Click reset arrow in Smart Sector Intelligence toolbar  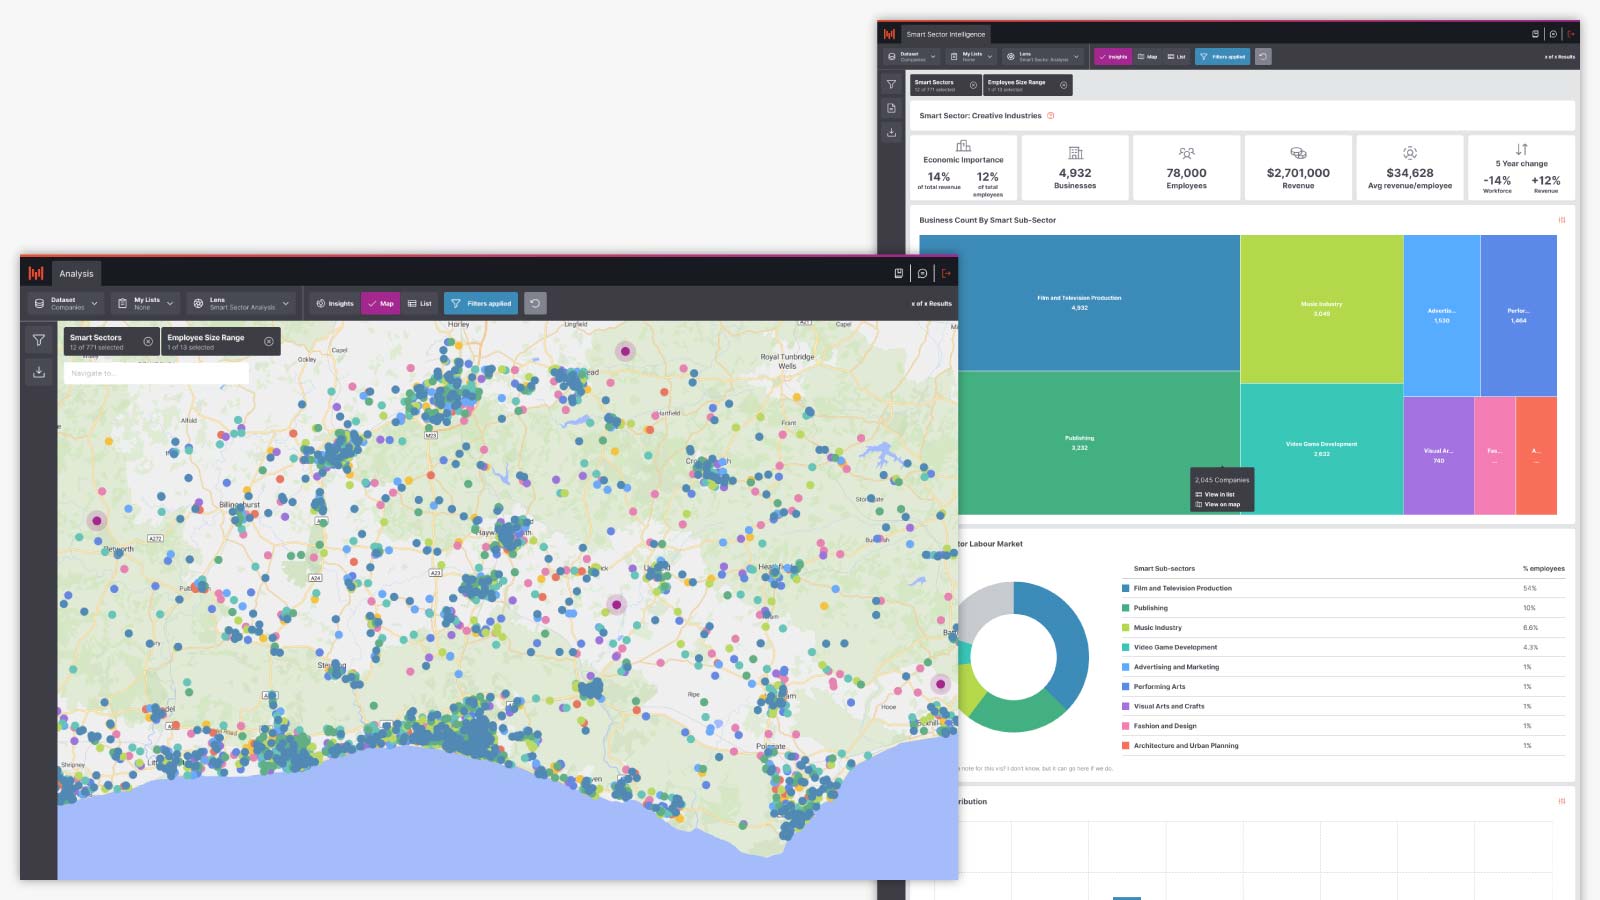[1263, 57]
